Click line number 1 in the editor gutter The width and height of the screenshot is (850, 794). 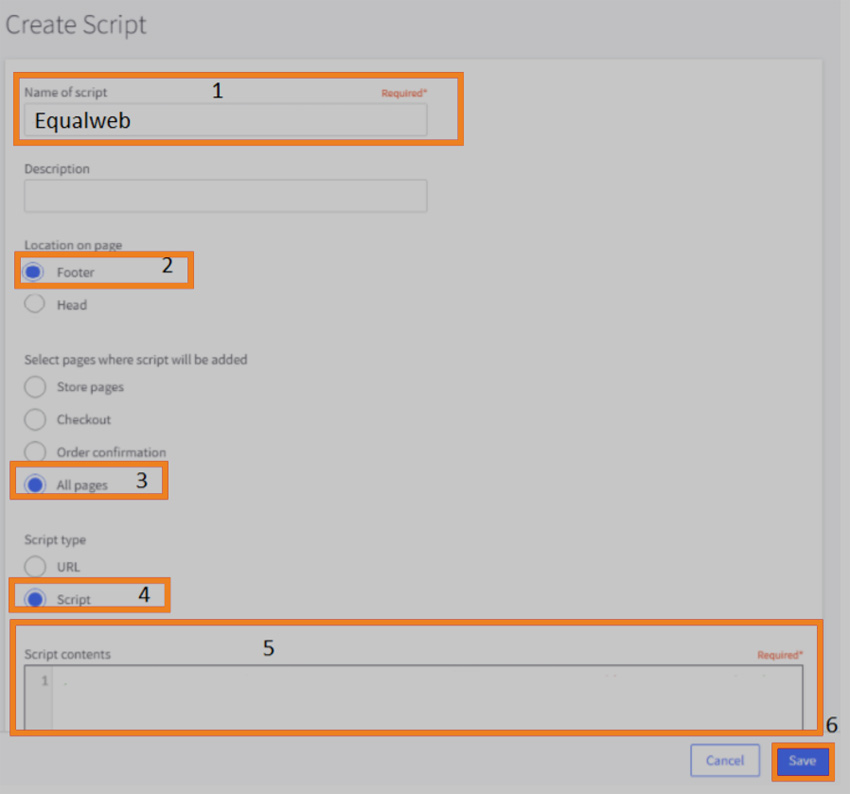[x=44, y=681]
